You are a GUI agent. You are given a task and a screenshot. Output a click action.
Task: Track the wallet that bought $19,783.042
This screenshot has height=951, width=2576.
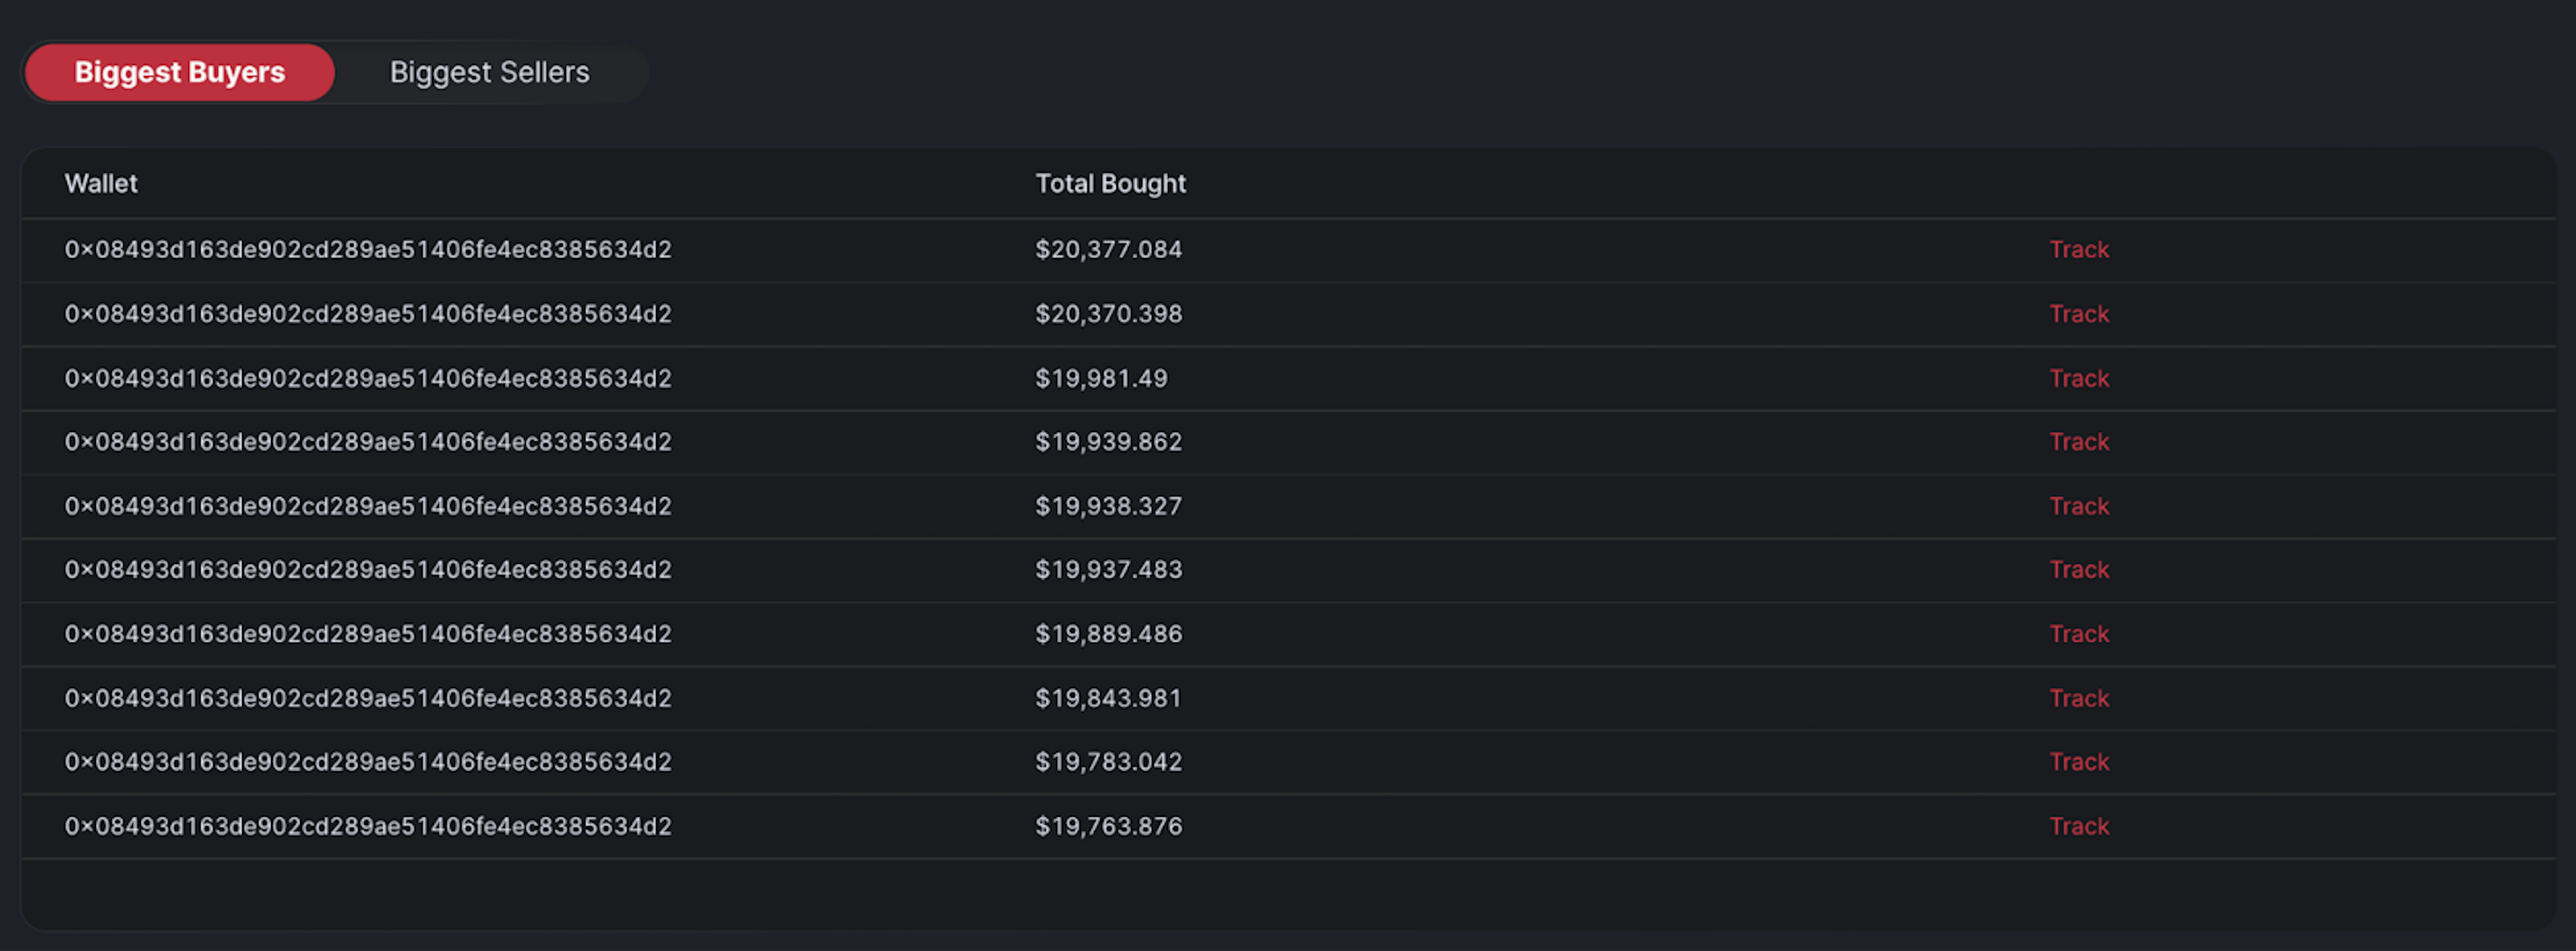(2079, 762)
